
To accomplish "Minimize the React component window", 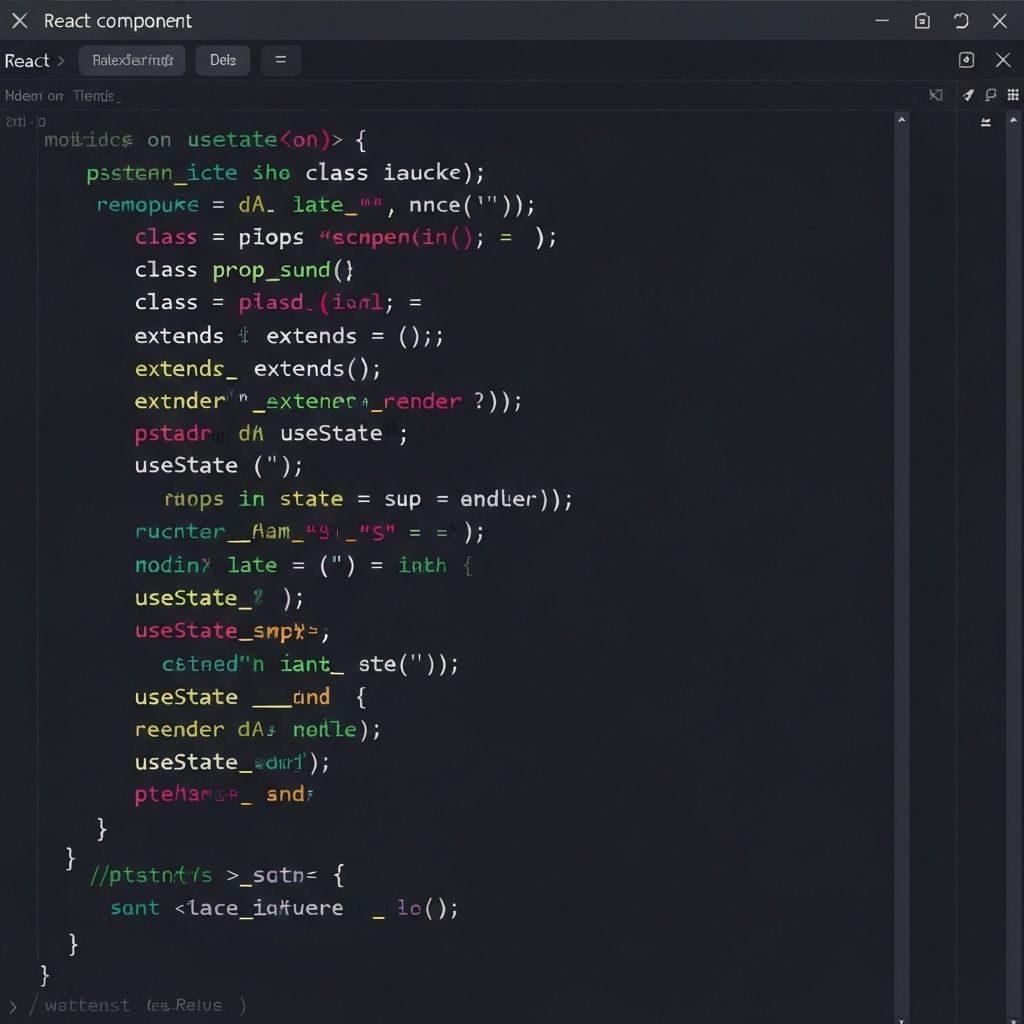I will click(881, 21).
